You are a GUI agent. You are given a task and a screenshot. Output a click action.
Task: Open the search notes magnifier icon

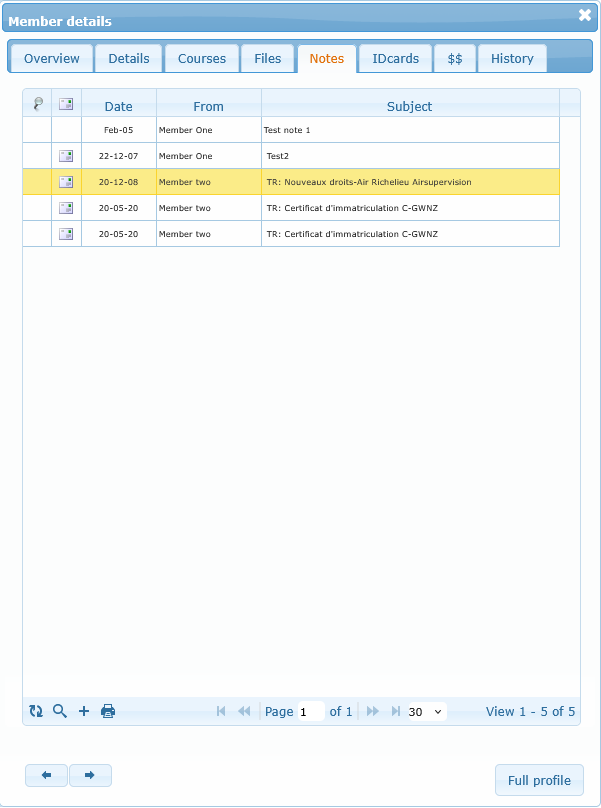(60, 711)
